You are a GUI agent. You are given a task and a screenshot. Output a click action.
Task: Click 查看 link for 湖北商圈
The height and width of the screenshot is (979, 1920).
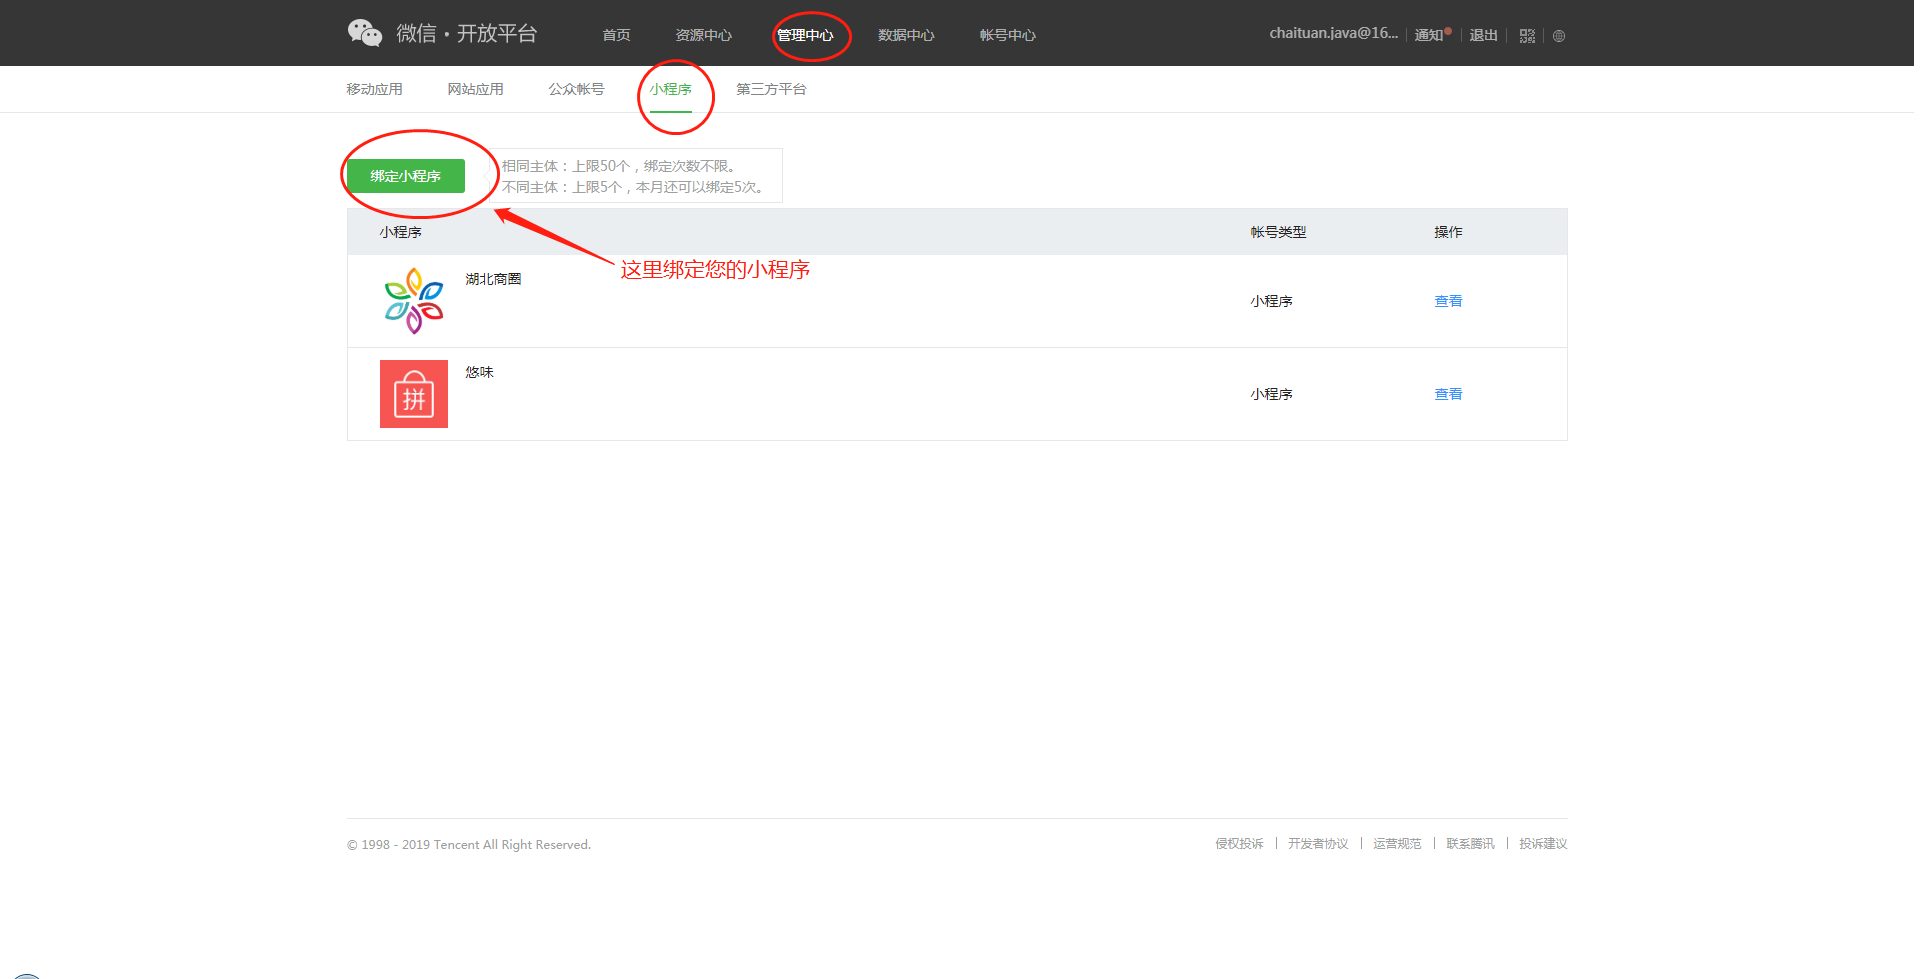1448,301
